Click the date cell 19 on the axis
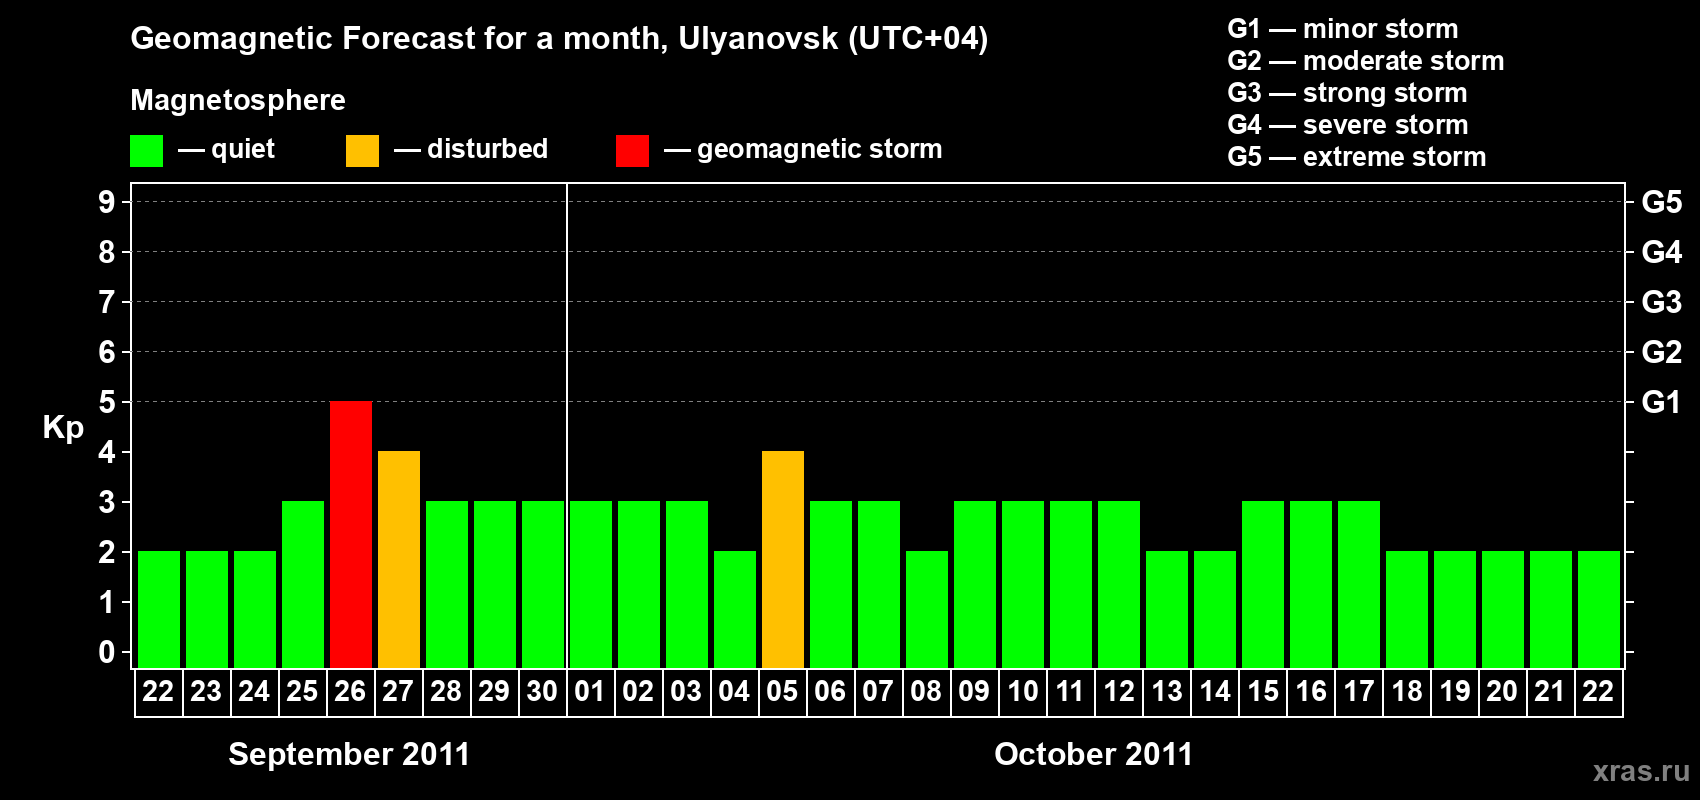 (1455, 692)
